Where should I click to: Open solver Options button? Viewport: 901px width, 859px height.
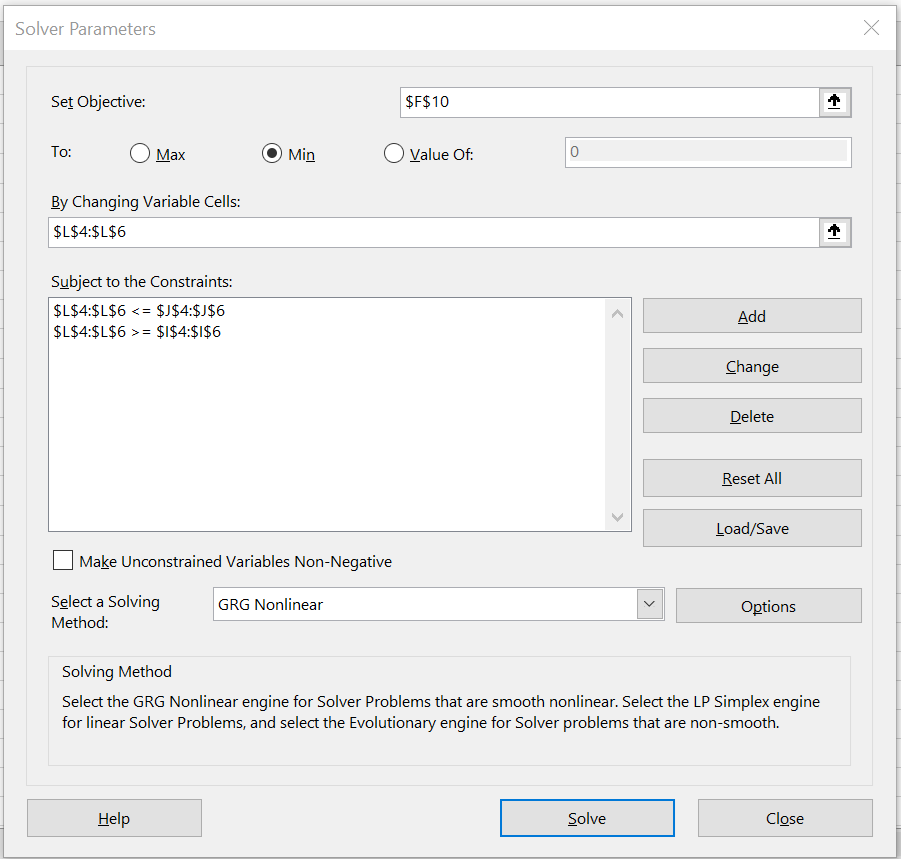[768, 606]
